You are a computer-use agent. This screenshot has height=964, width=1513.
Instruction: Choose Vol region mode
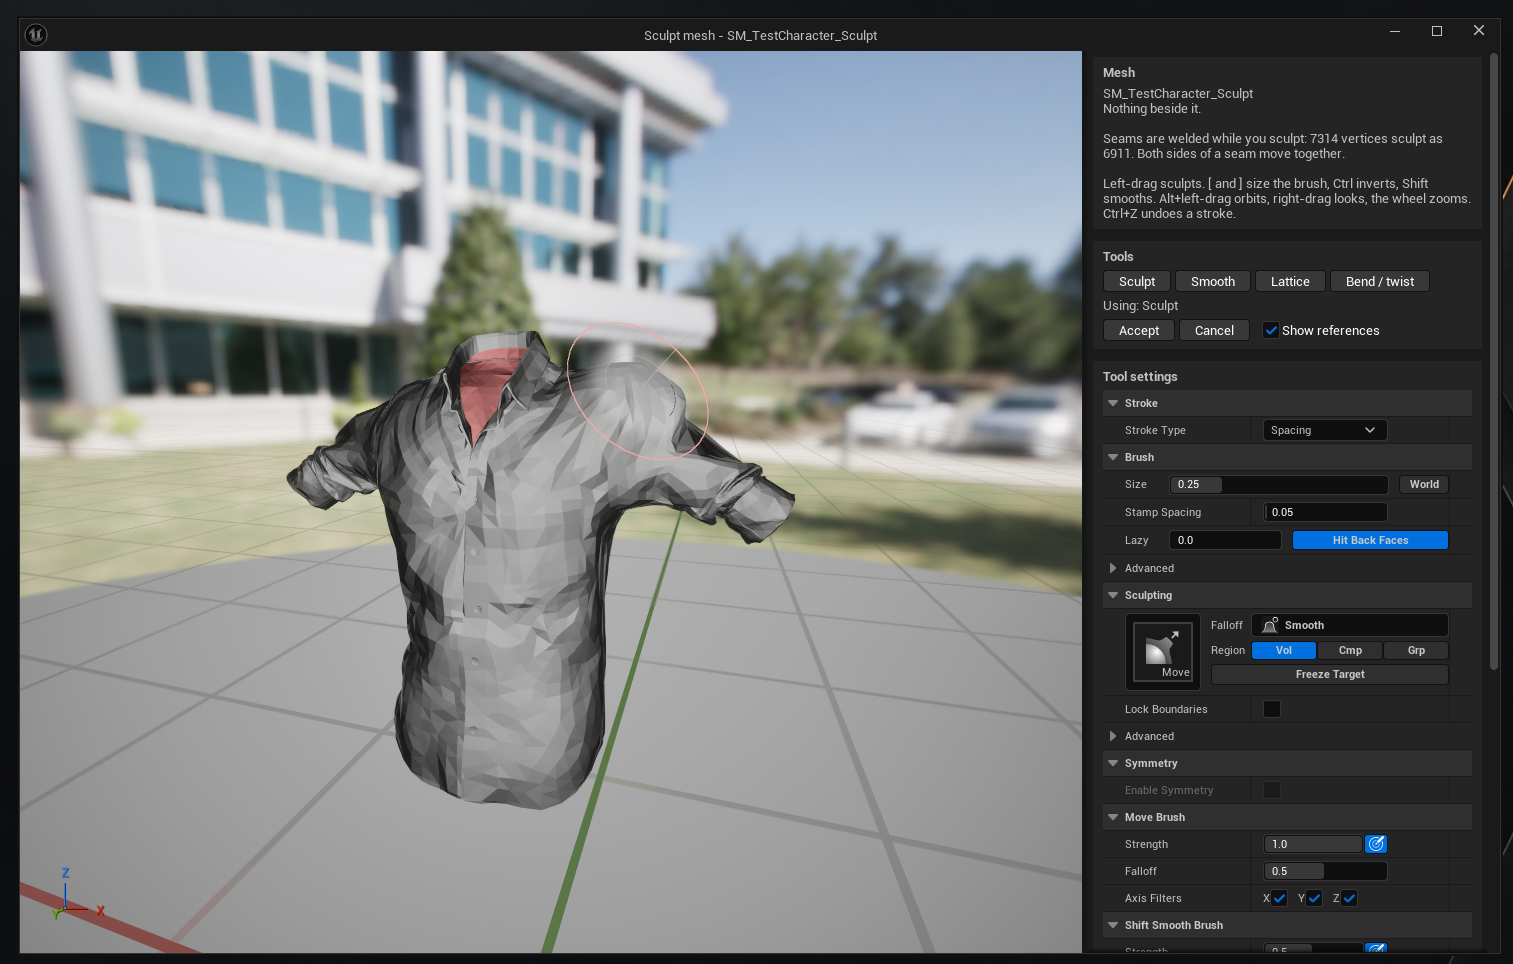(1284, 650)
